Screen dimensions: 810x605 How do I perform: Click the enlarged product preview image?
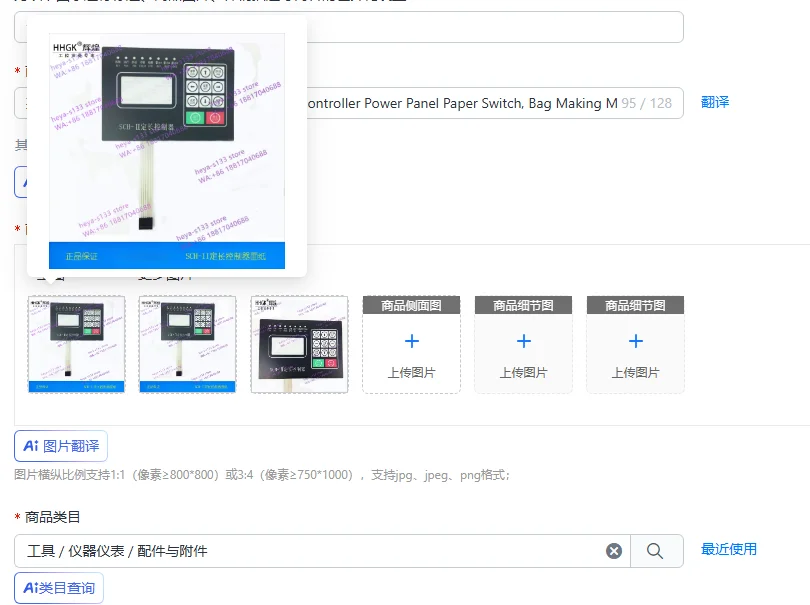[x=167, y=151]
